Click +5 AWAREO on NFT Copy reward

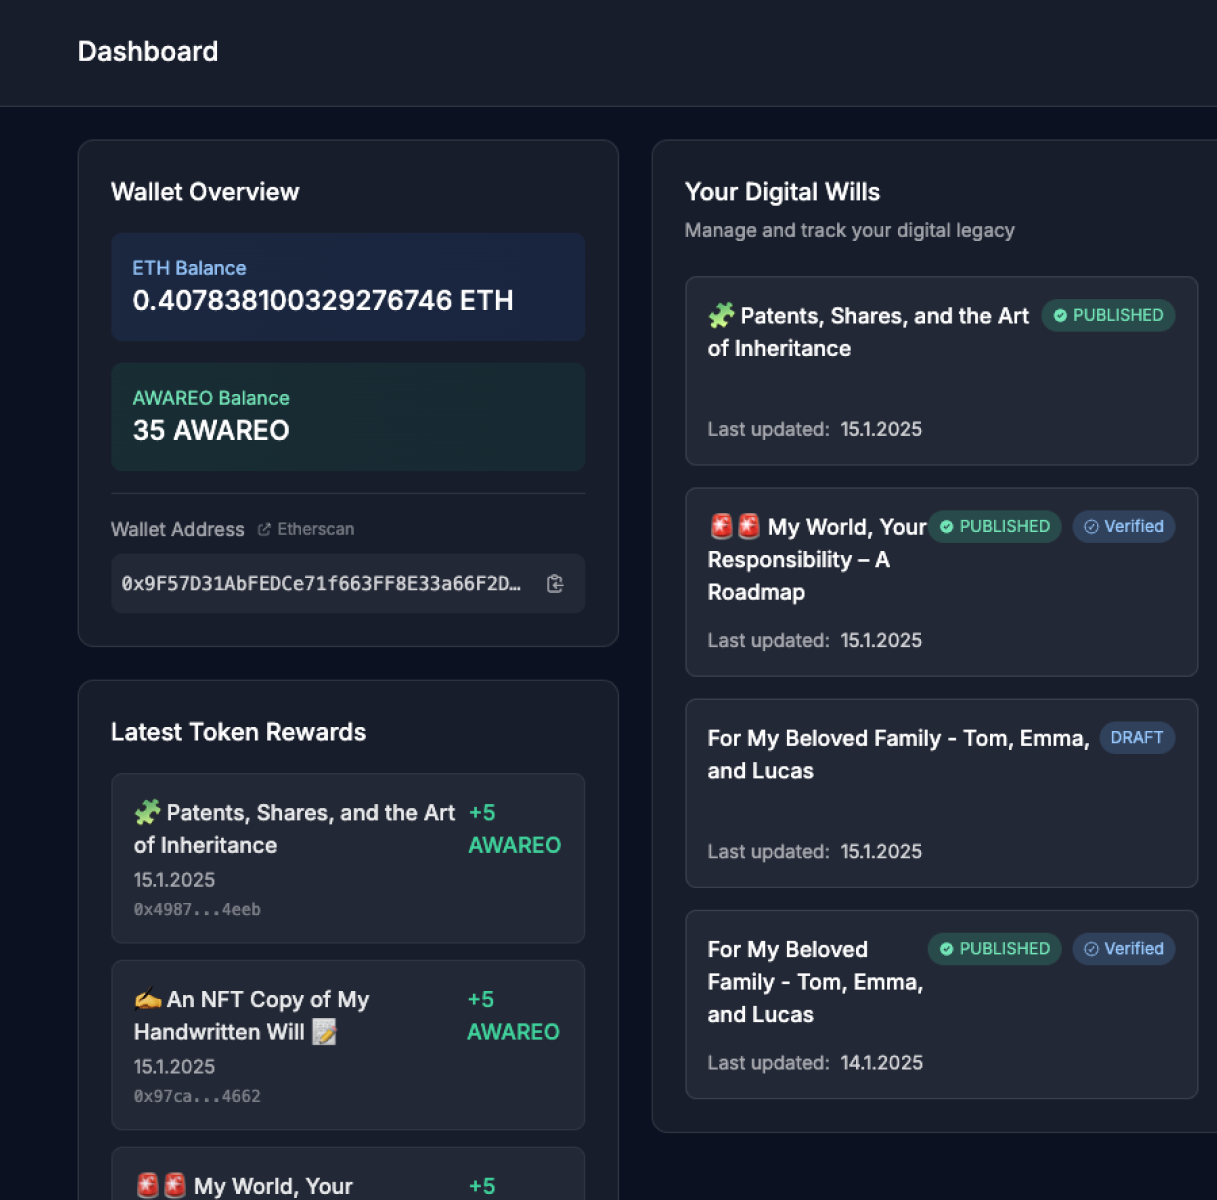514,1016
